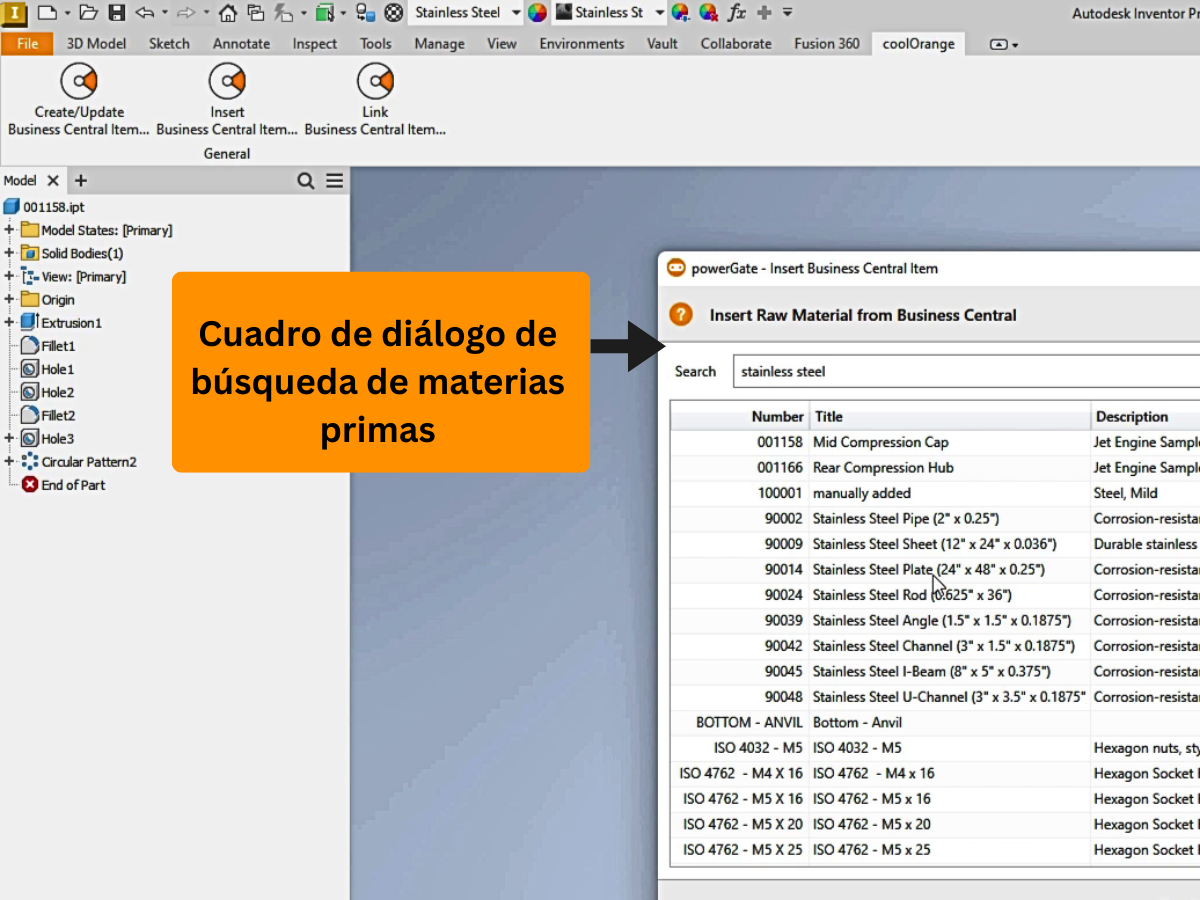Open the fx parameters dialog
Viewport: 1200px width, 900px height.
(737, 13)
